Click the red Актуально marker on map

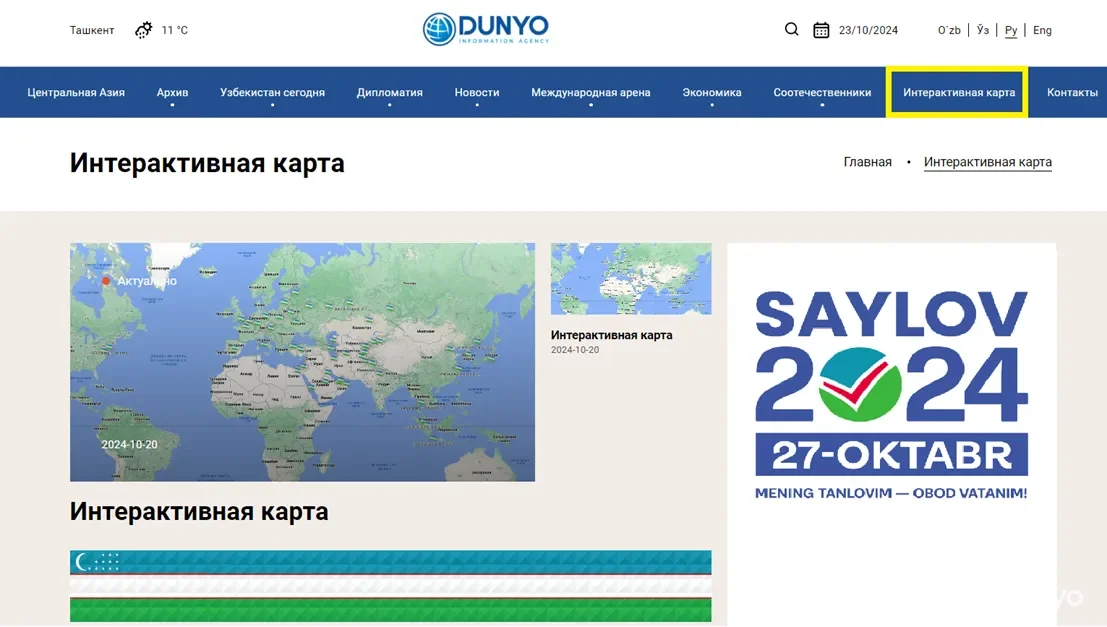pyautogui.click(x=106, y=281)
